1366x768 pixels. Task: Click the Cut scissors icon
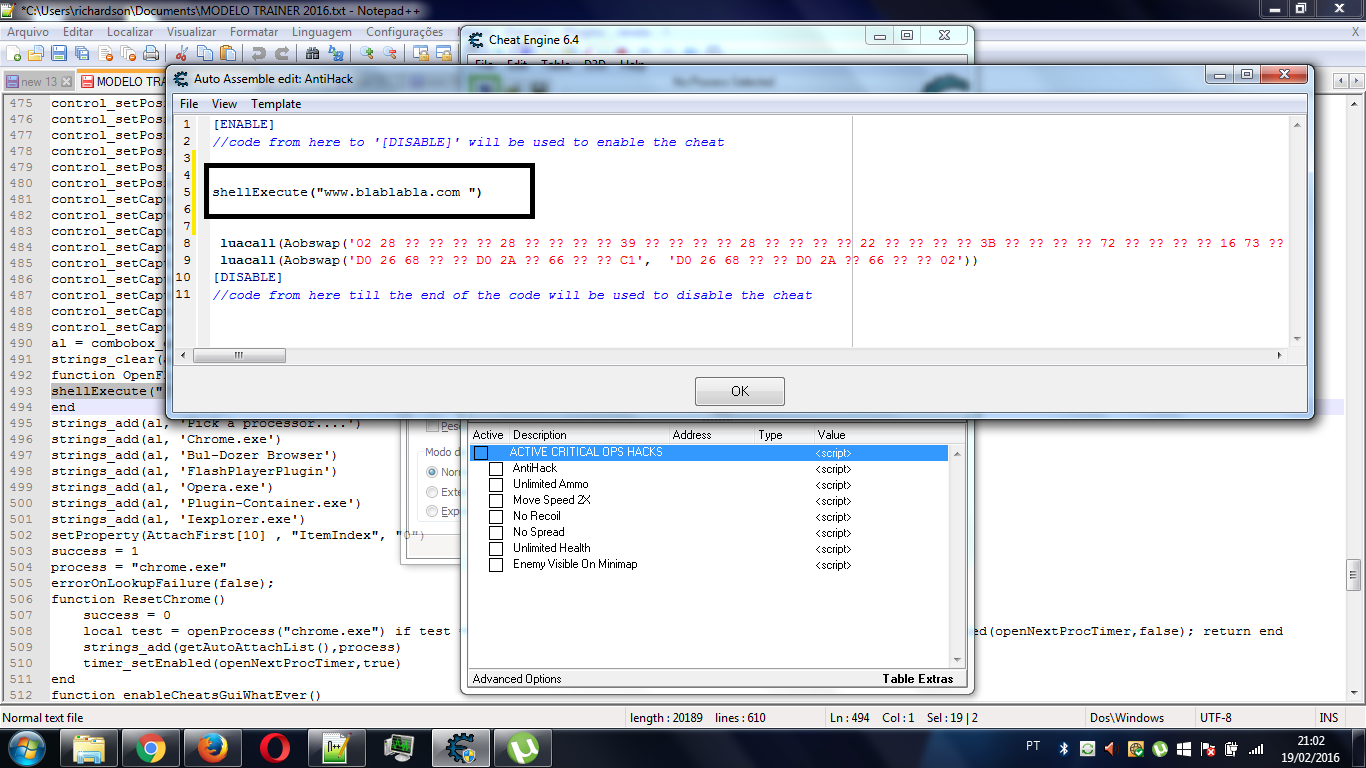[183, 53]
